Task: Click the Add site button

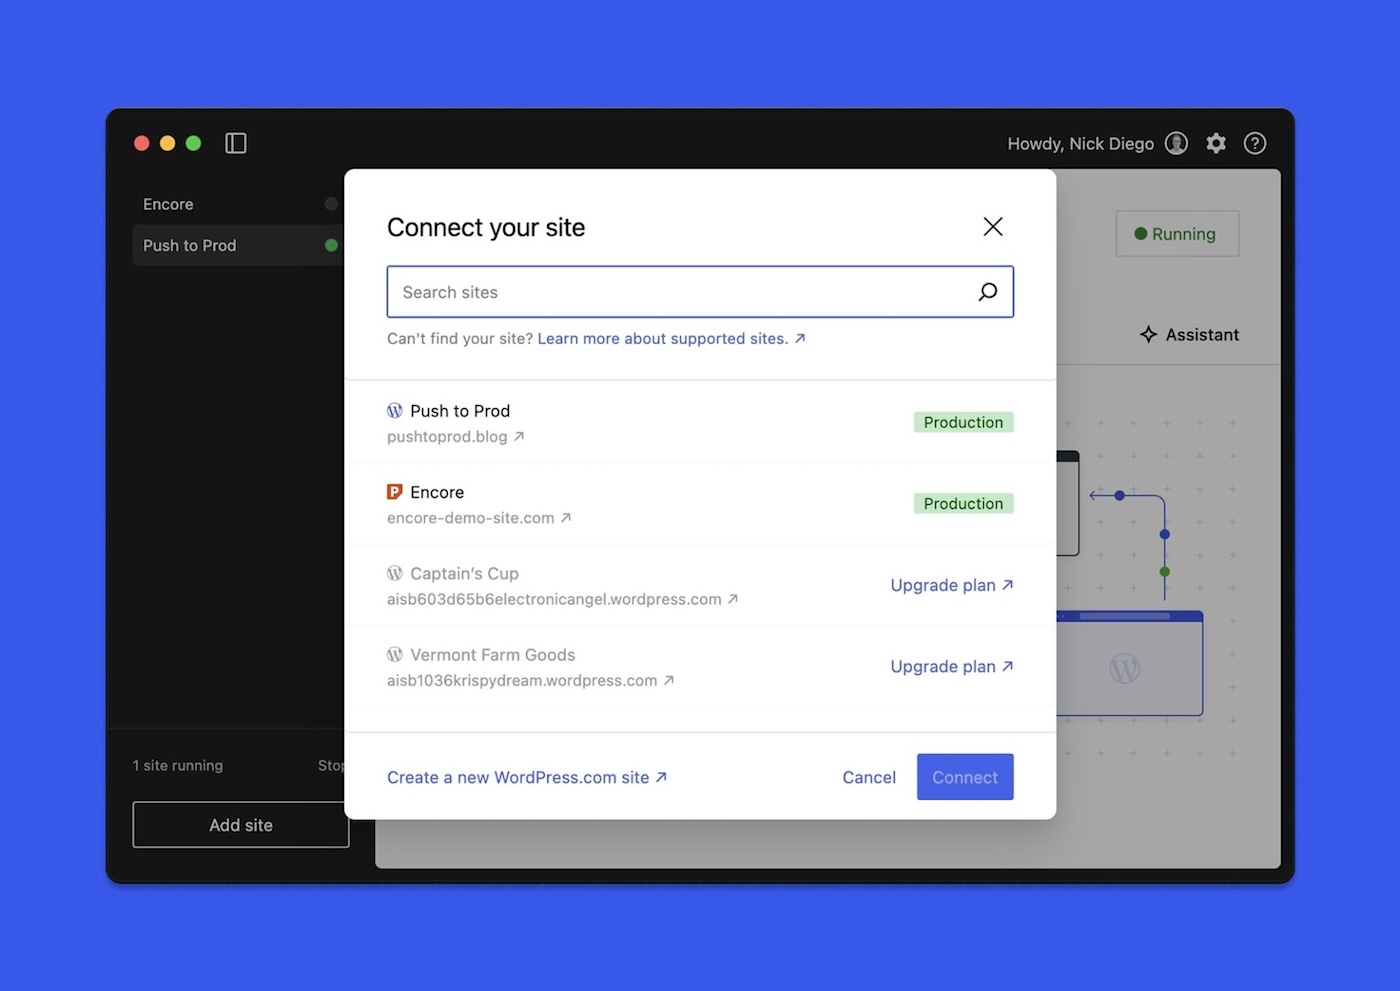Action: coord(241,825)
